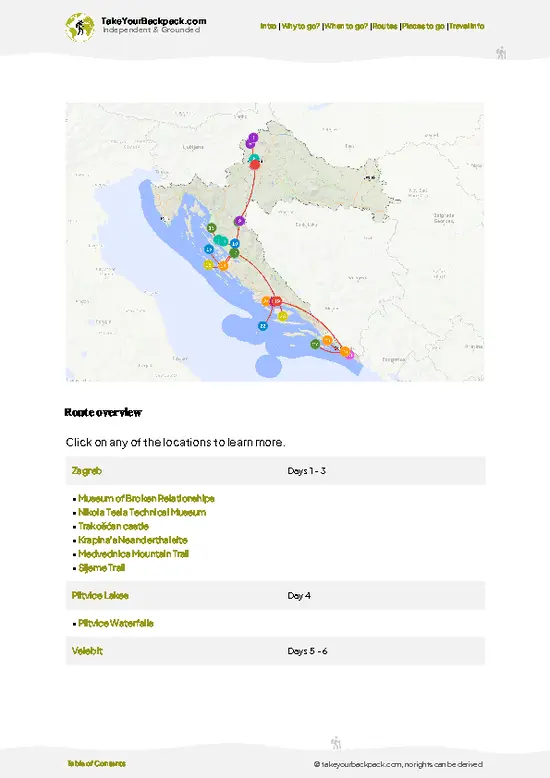Open Museum of Broken Relationships link
This screenshot has width=550, height=778.
(146, 498)
